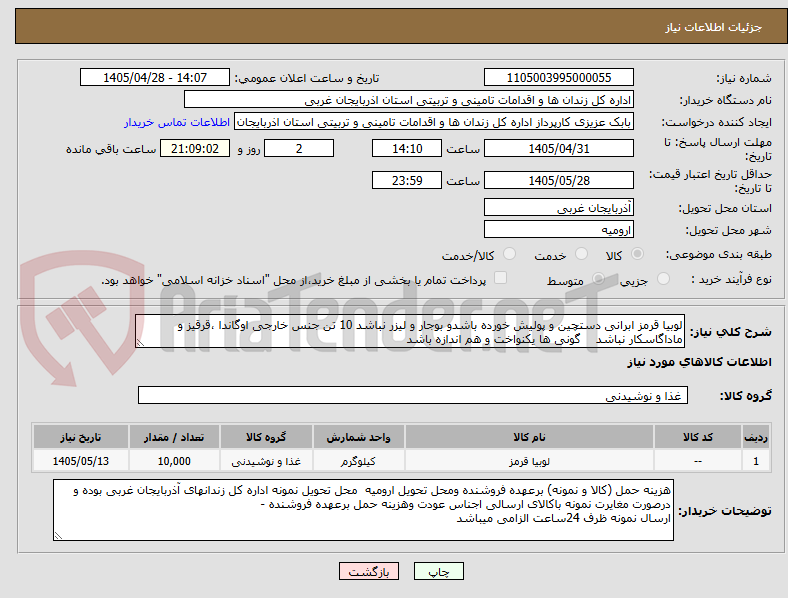Click the 10,000 quantity cell
788x598 pixels.
pyautogui.click(x=174, y=461)
